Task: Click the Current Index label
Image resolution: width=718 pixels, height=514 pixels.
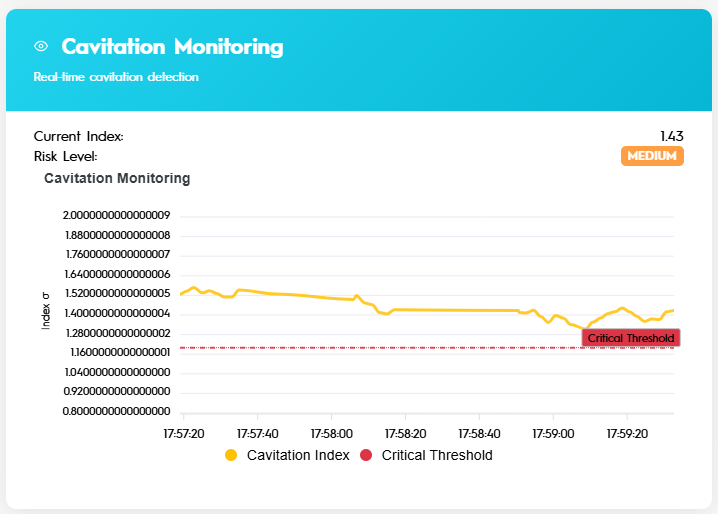Action: click(x=78, y=136)
